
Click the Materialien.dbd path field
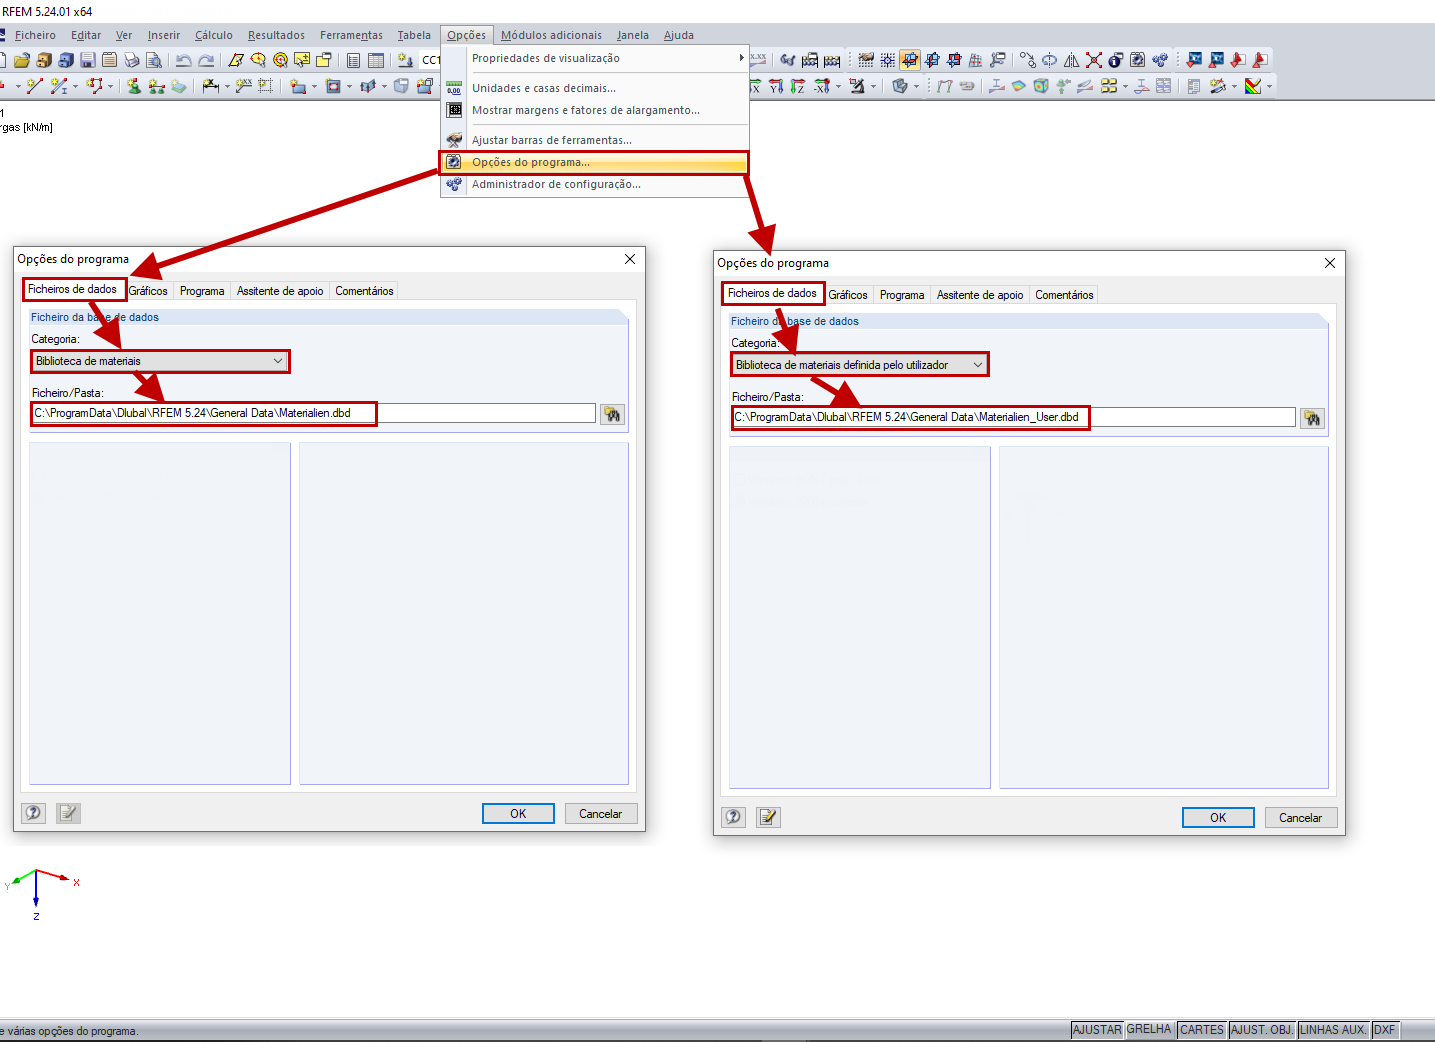(314, 413)
